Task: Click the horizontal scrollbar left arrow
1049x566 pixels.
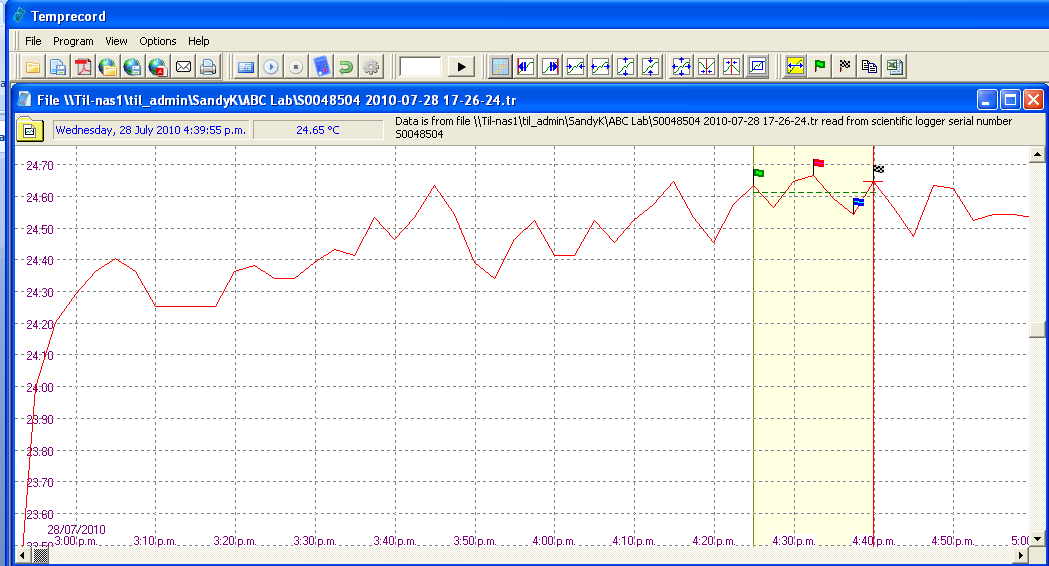Action: [27, 555]
